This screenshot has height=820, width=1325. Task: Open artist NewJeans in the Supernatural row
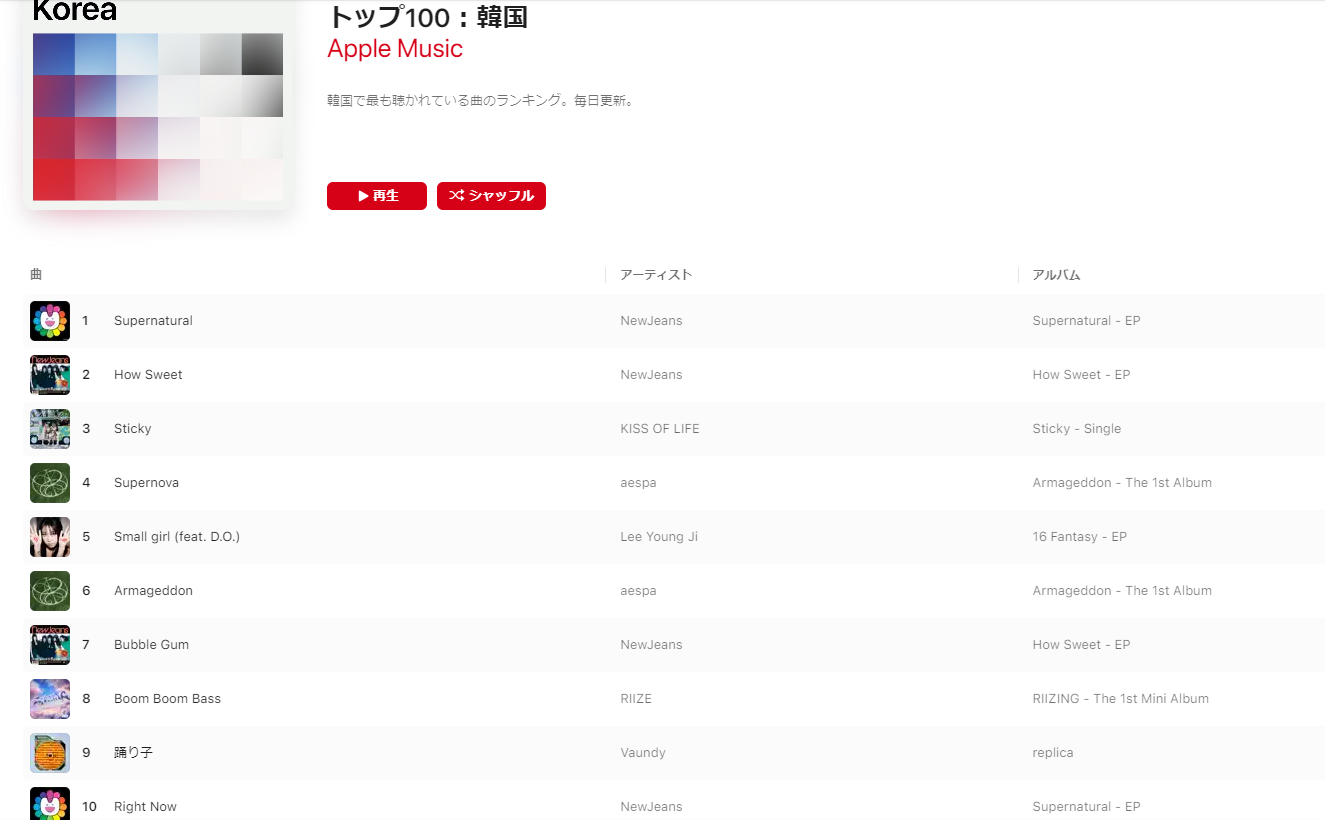click(651, 321)
